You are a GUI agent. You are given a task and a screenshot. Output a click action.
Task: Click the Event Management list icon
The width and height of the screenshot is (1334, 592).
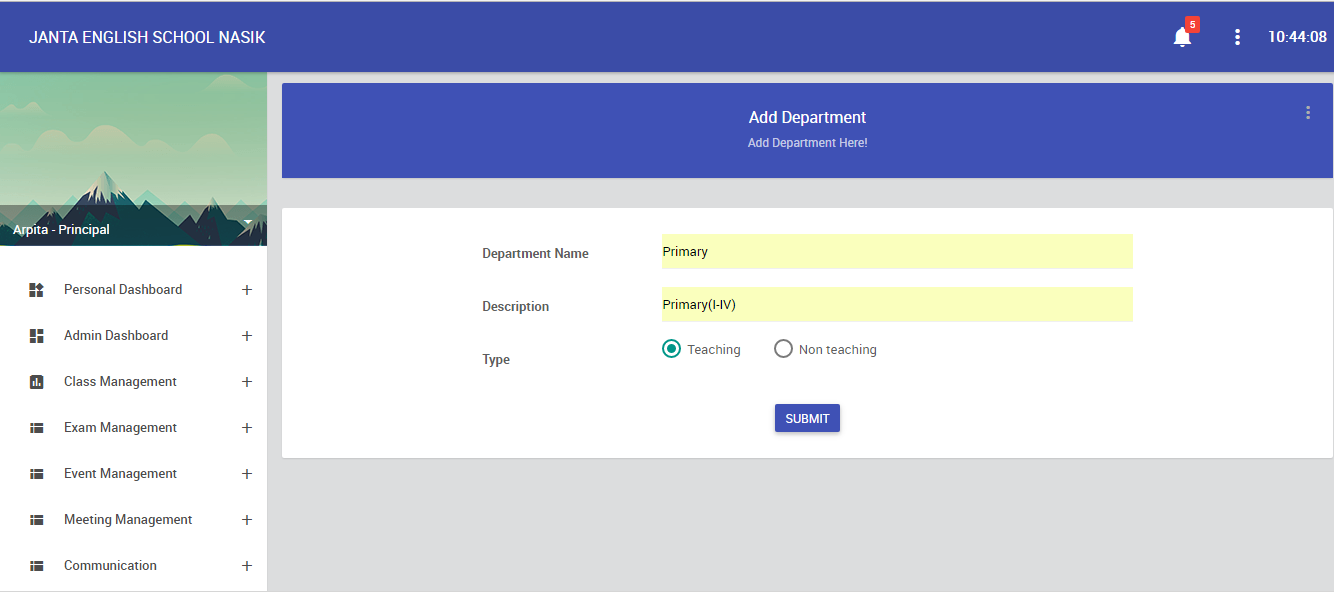pyautogui.click(x=37, y=474)
